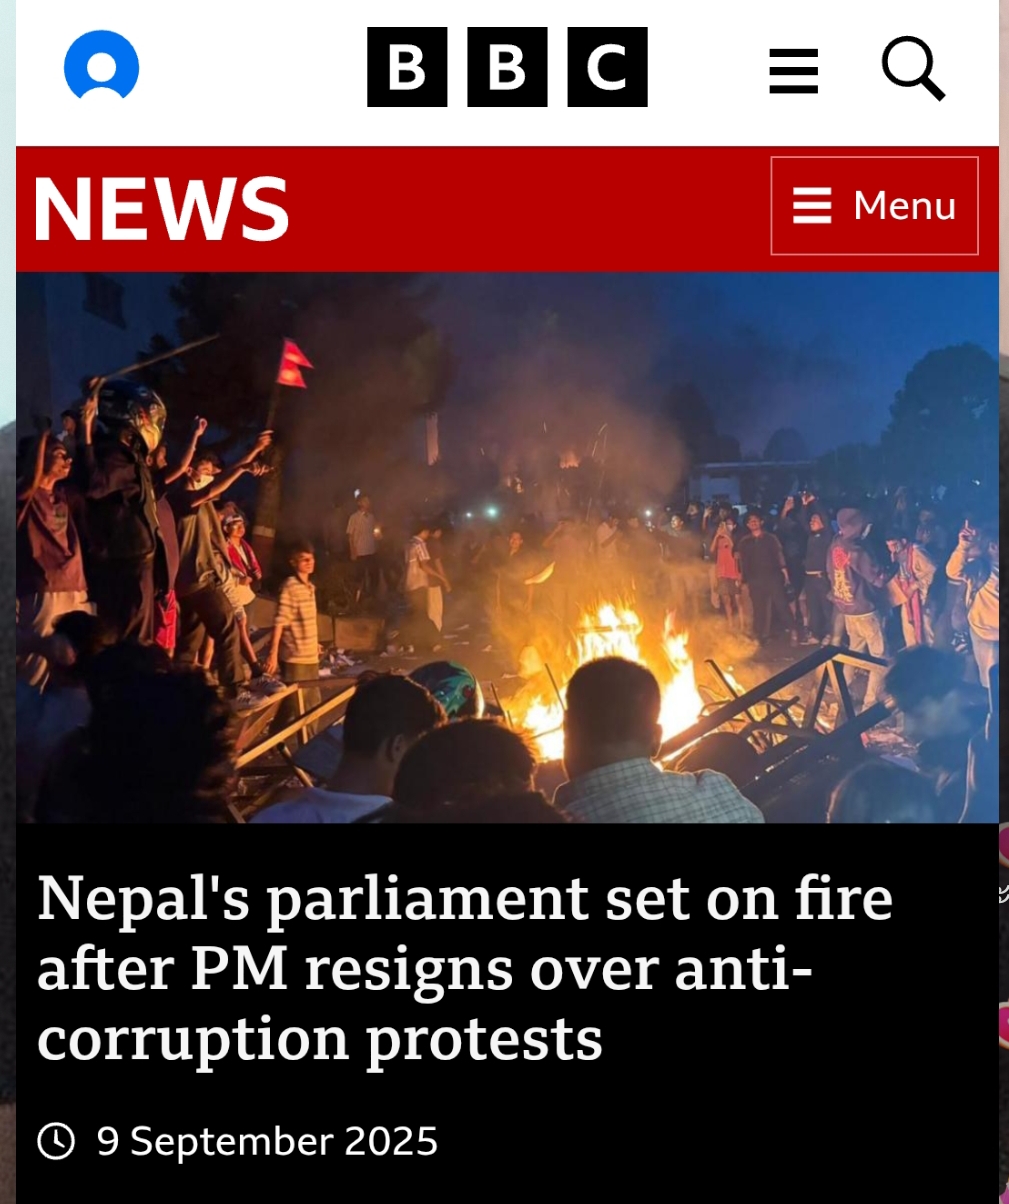The image size is (1009, 1204).
Task: Click empty red banner area beside NEWS
Action: [x=530, y=208]
